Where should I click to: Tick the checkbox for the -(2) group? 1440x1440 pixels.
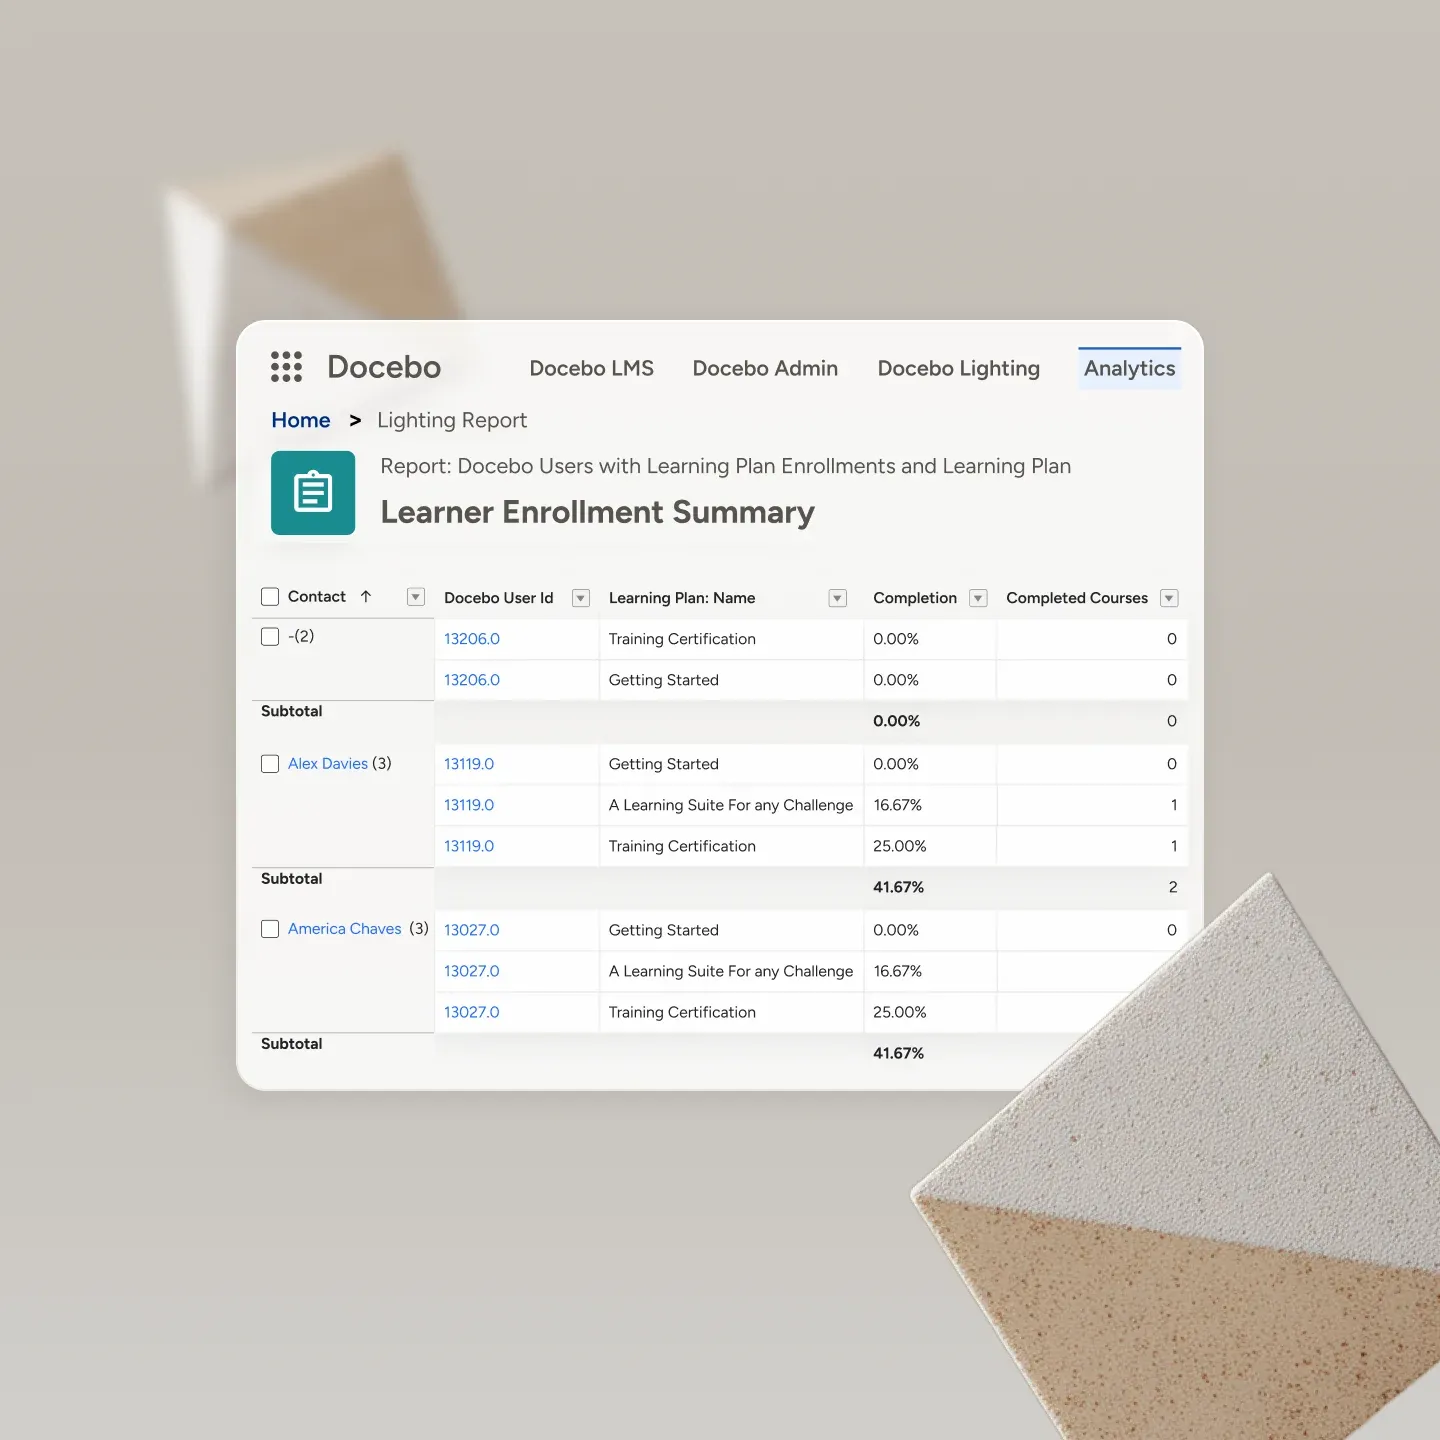coord(270,637)
